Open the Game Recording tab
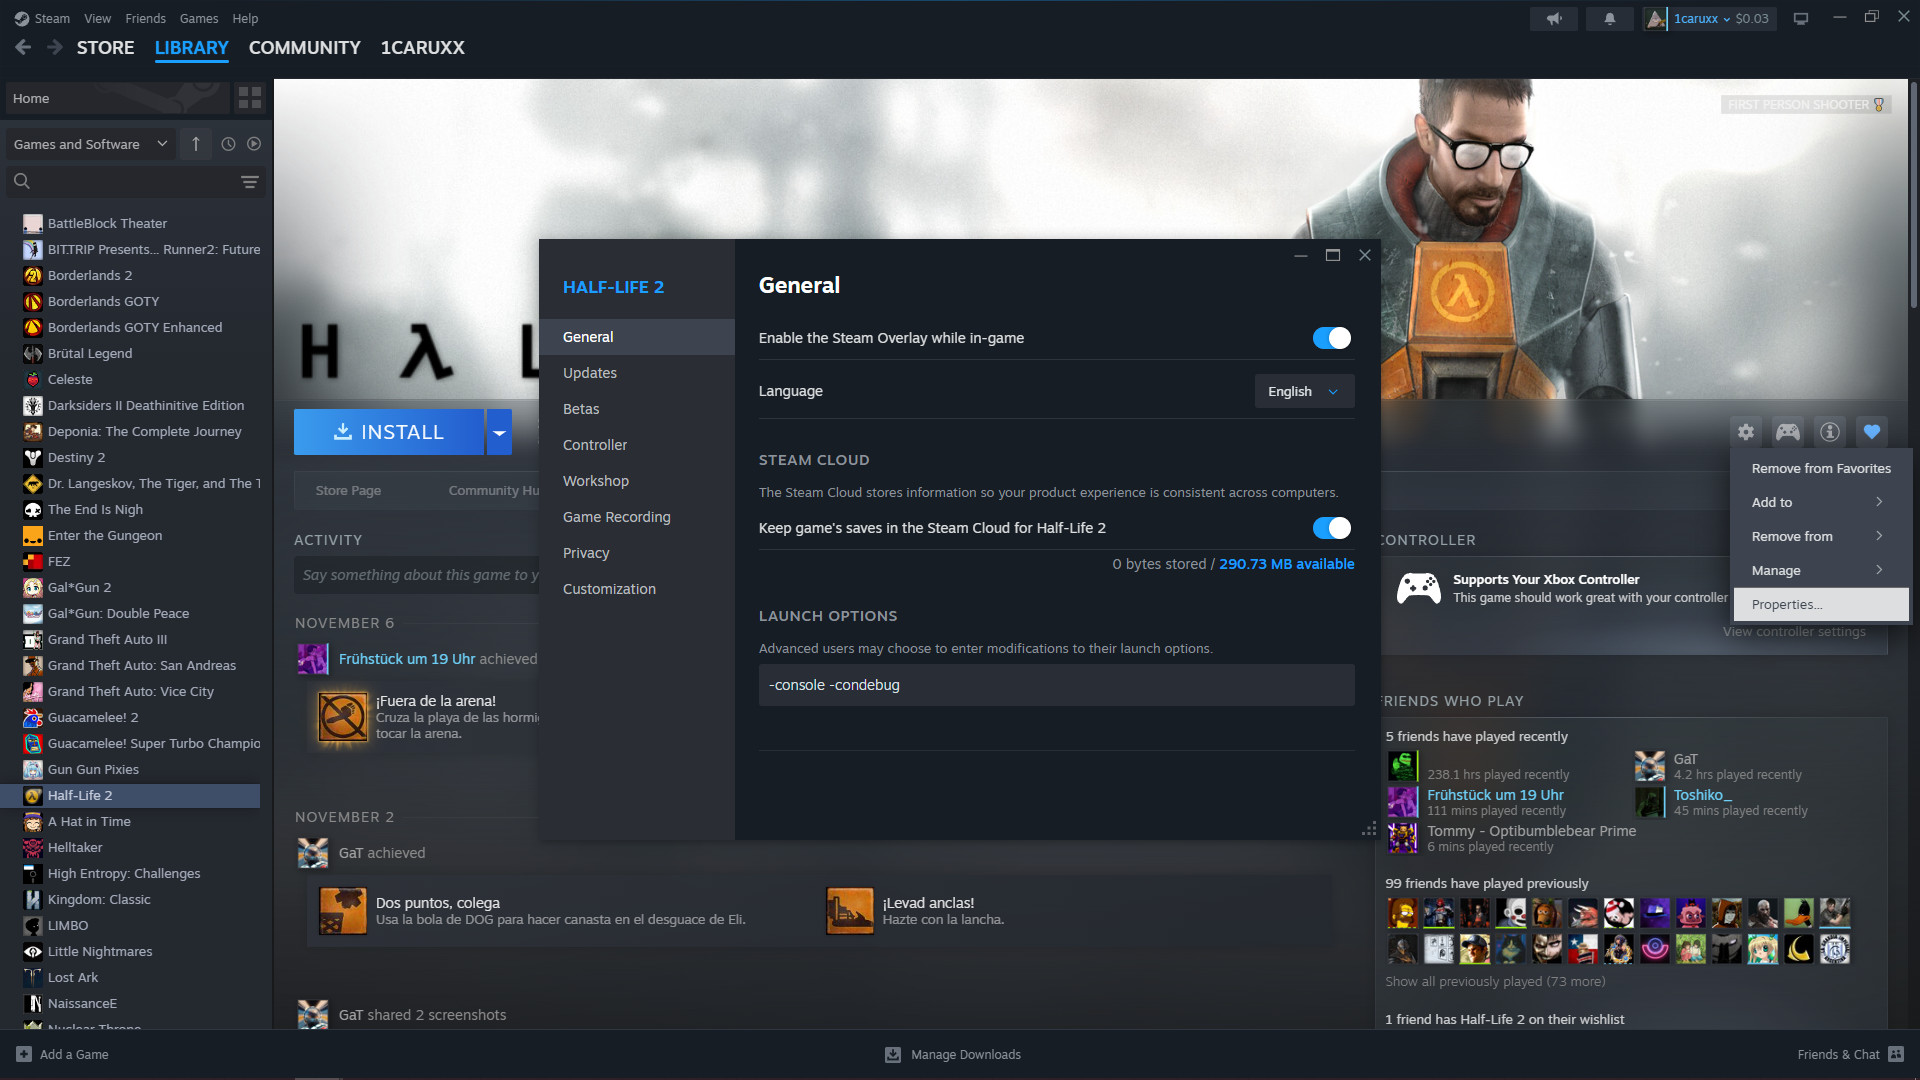The height and width of the screenshot is (1080, 1920). point(637,517)
